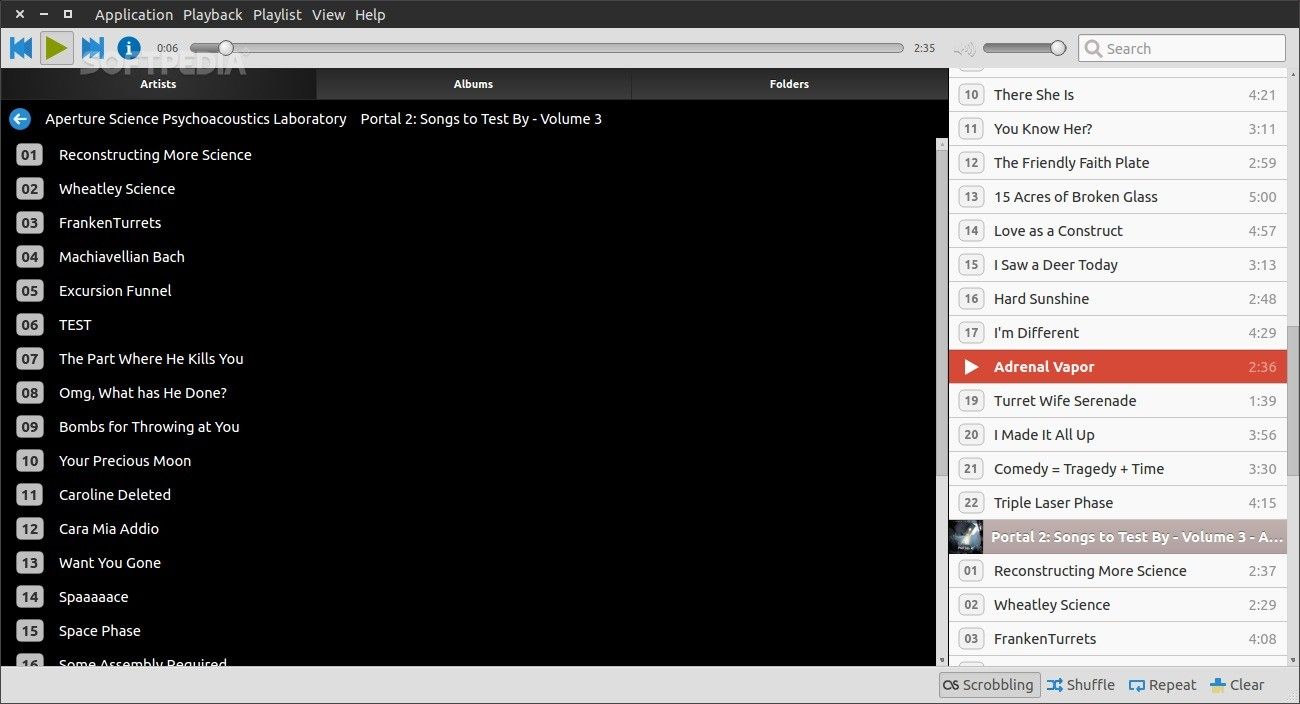Open the View menu
Image resolution: width=1300 pixels, height=704 pixels.
(328, 15)
